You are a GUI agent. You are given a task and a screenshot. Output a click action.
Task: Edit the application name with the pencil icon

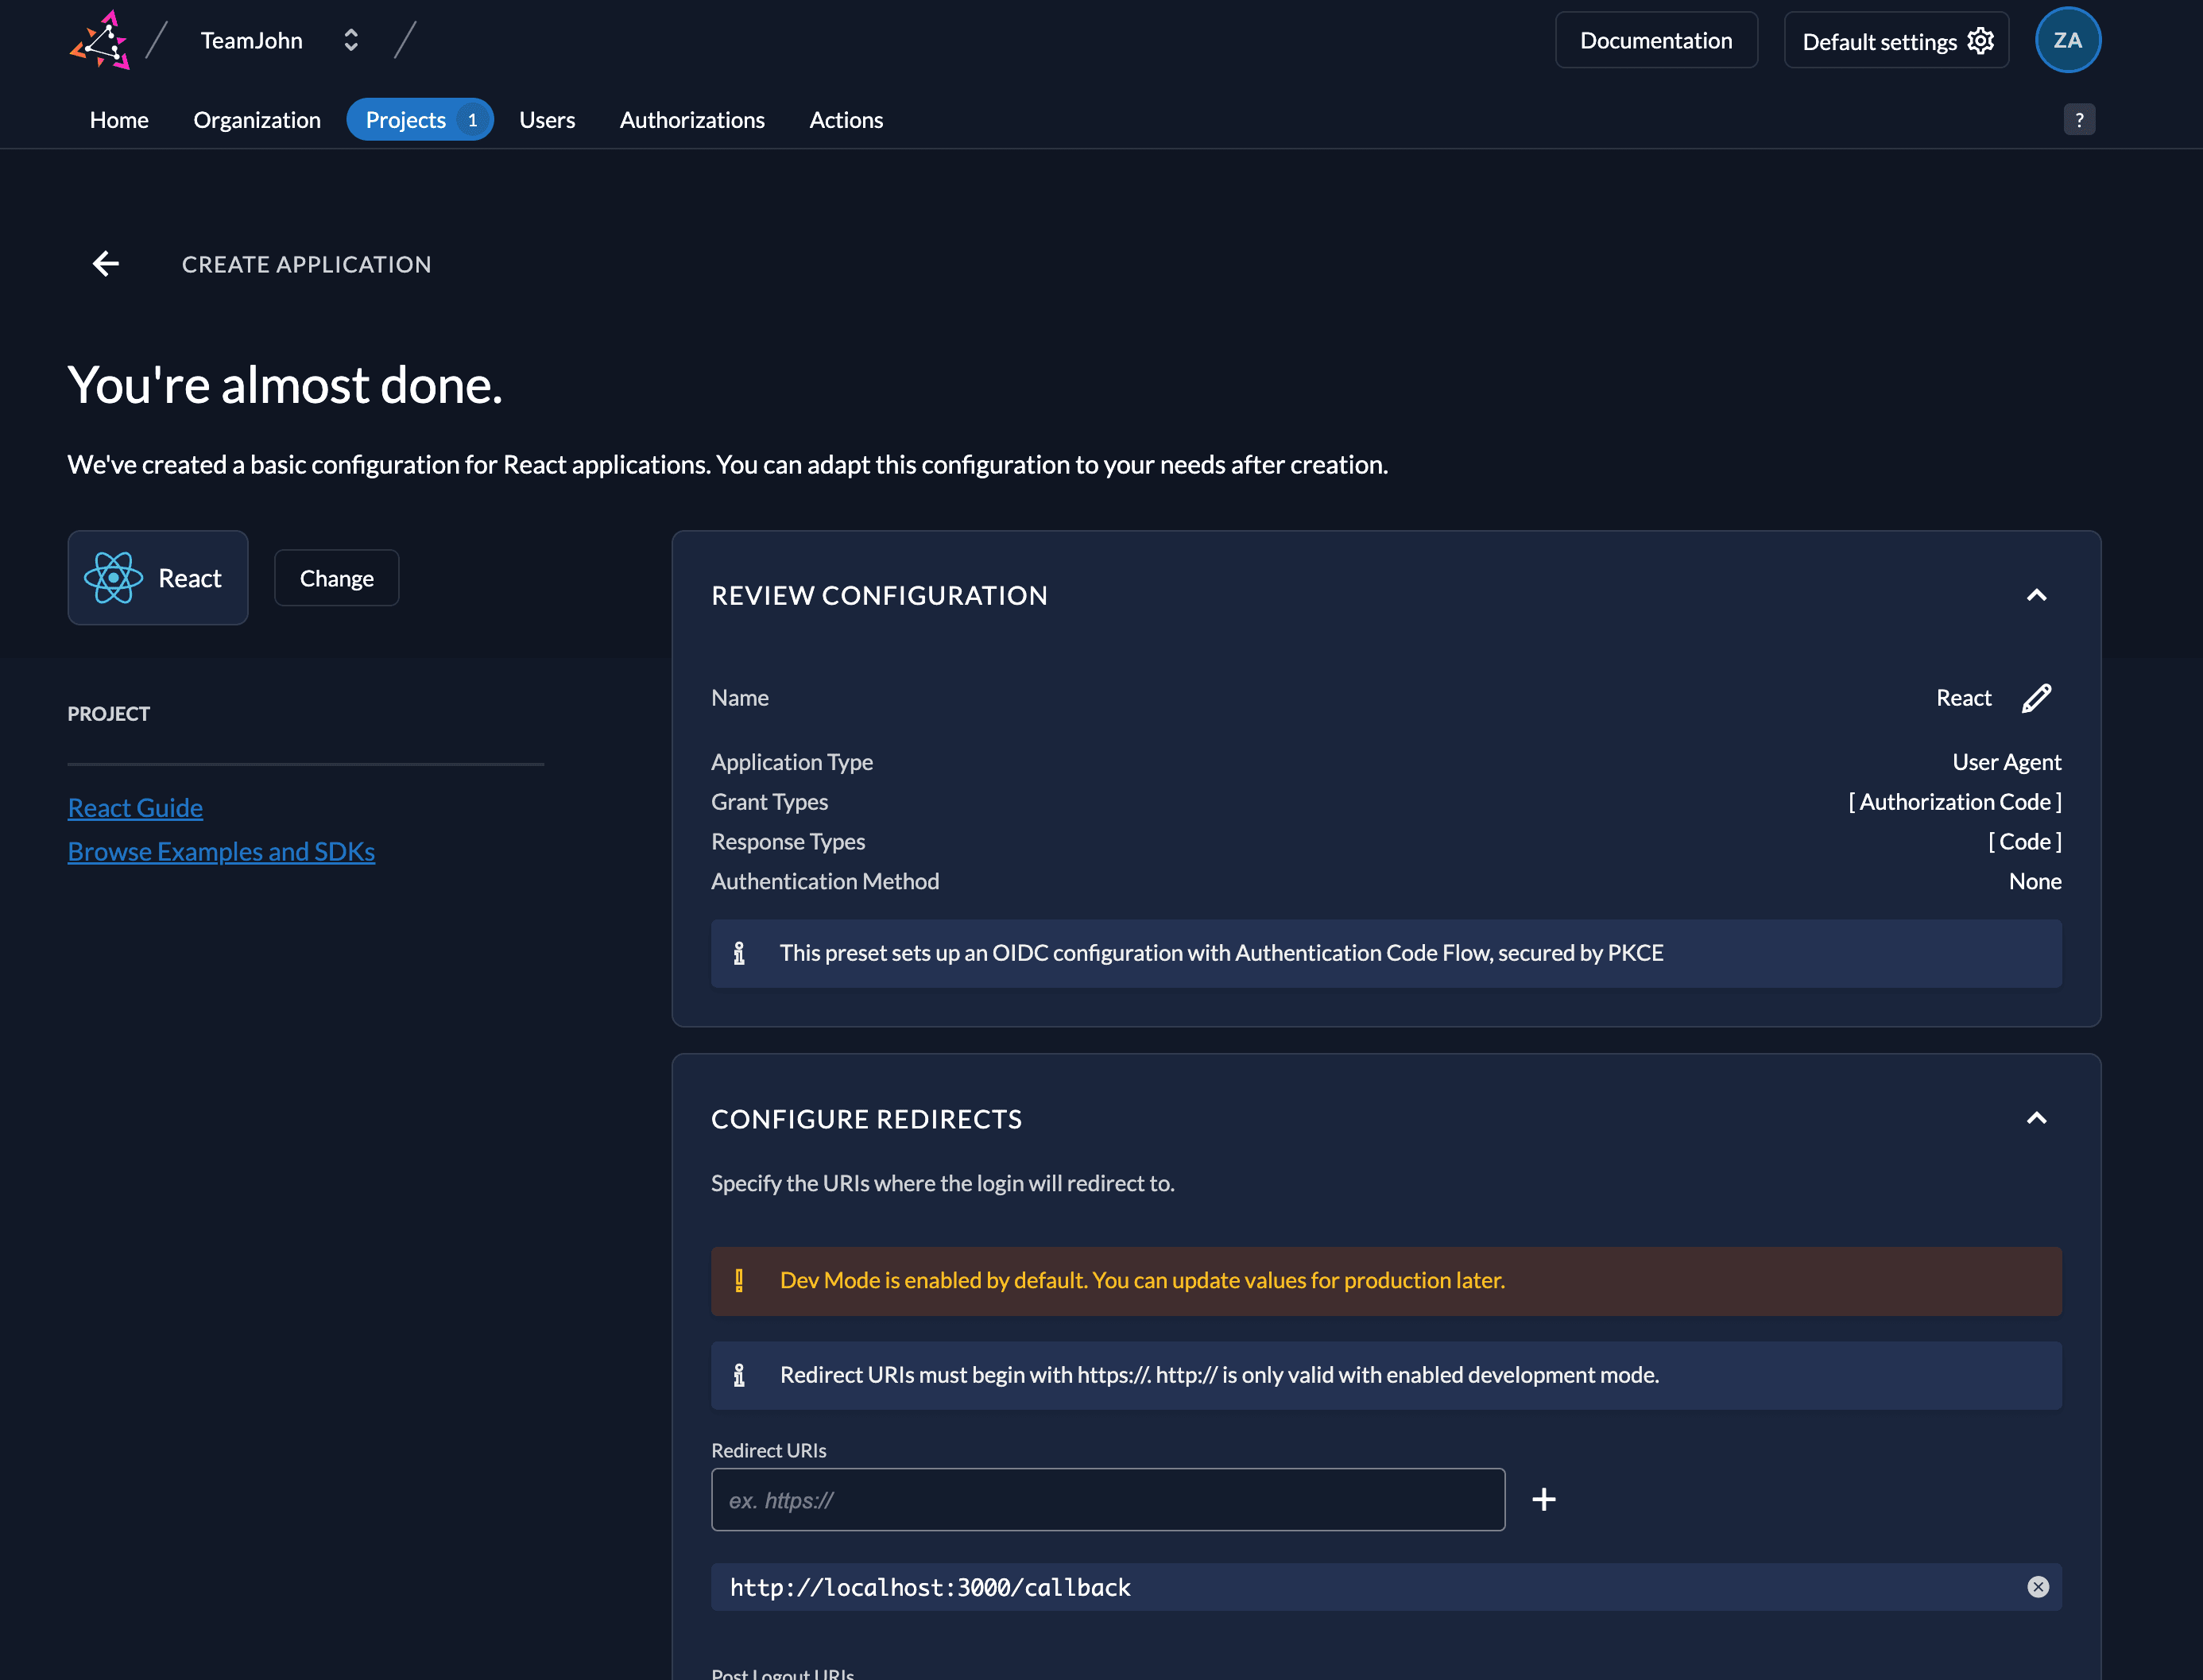point(2037,697)
